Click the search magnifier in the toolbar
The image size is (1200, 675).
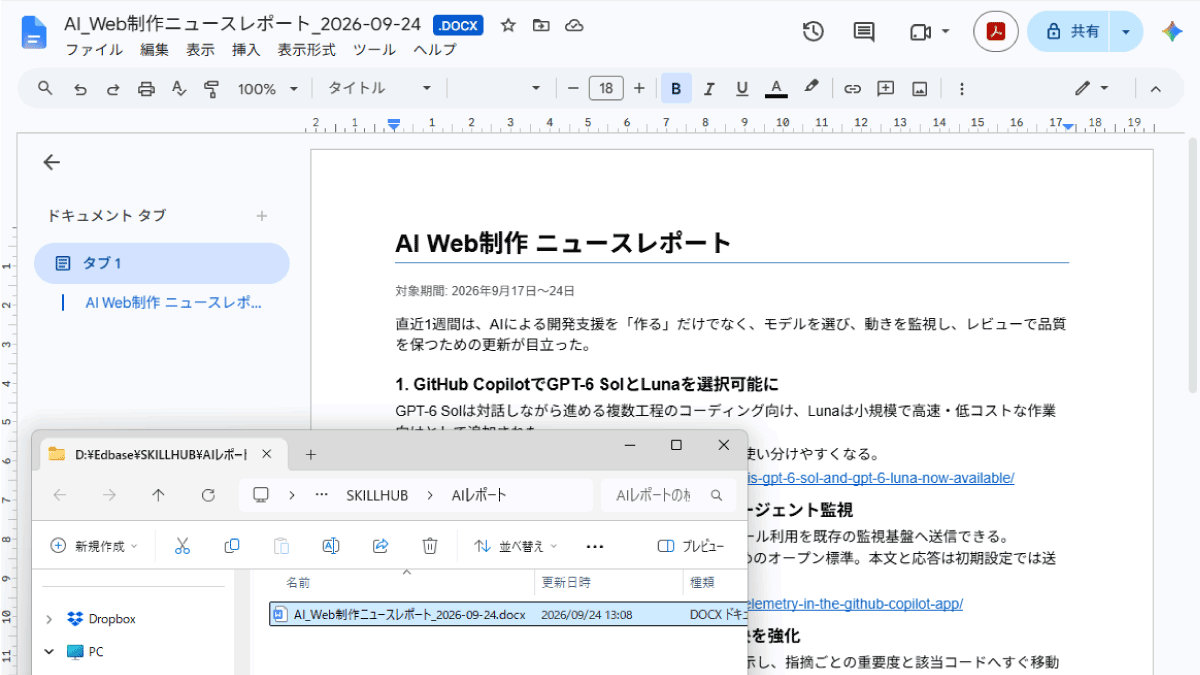pyautogui.click(x=45, y=88)
